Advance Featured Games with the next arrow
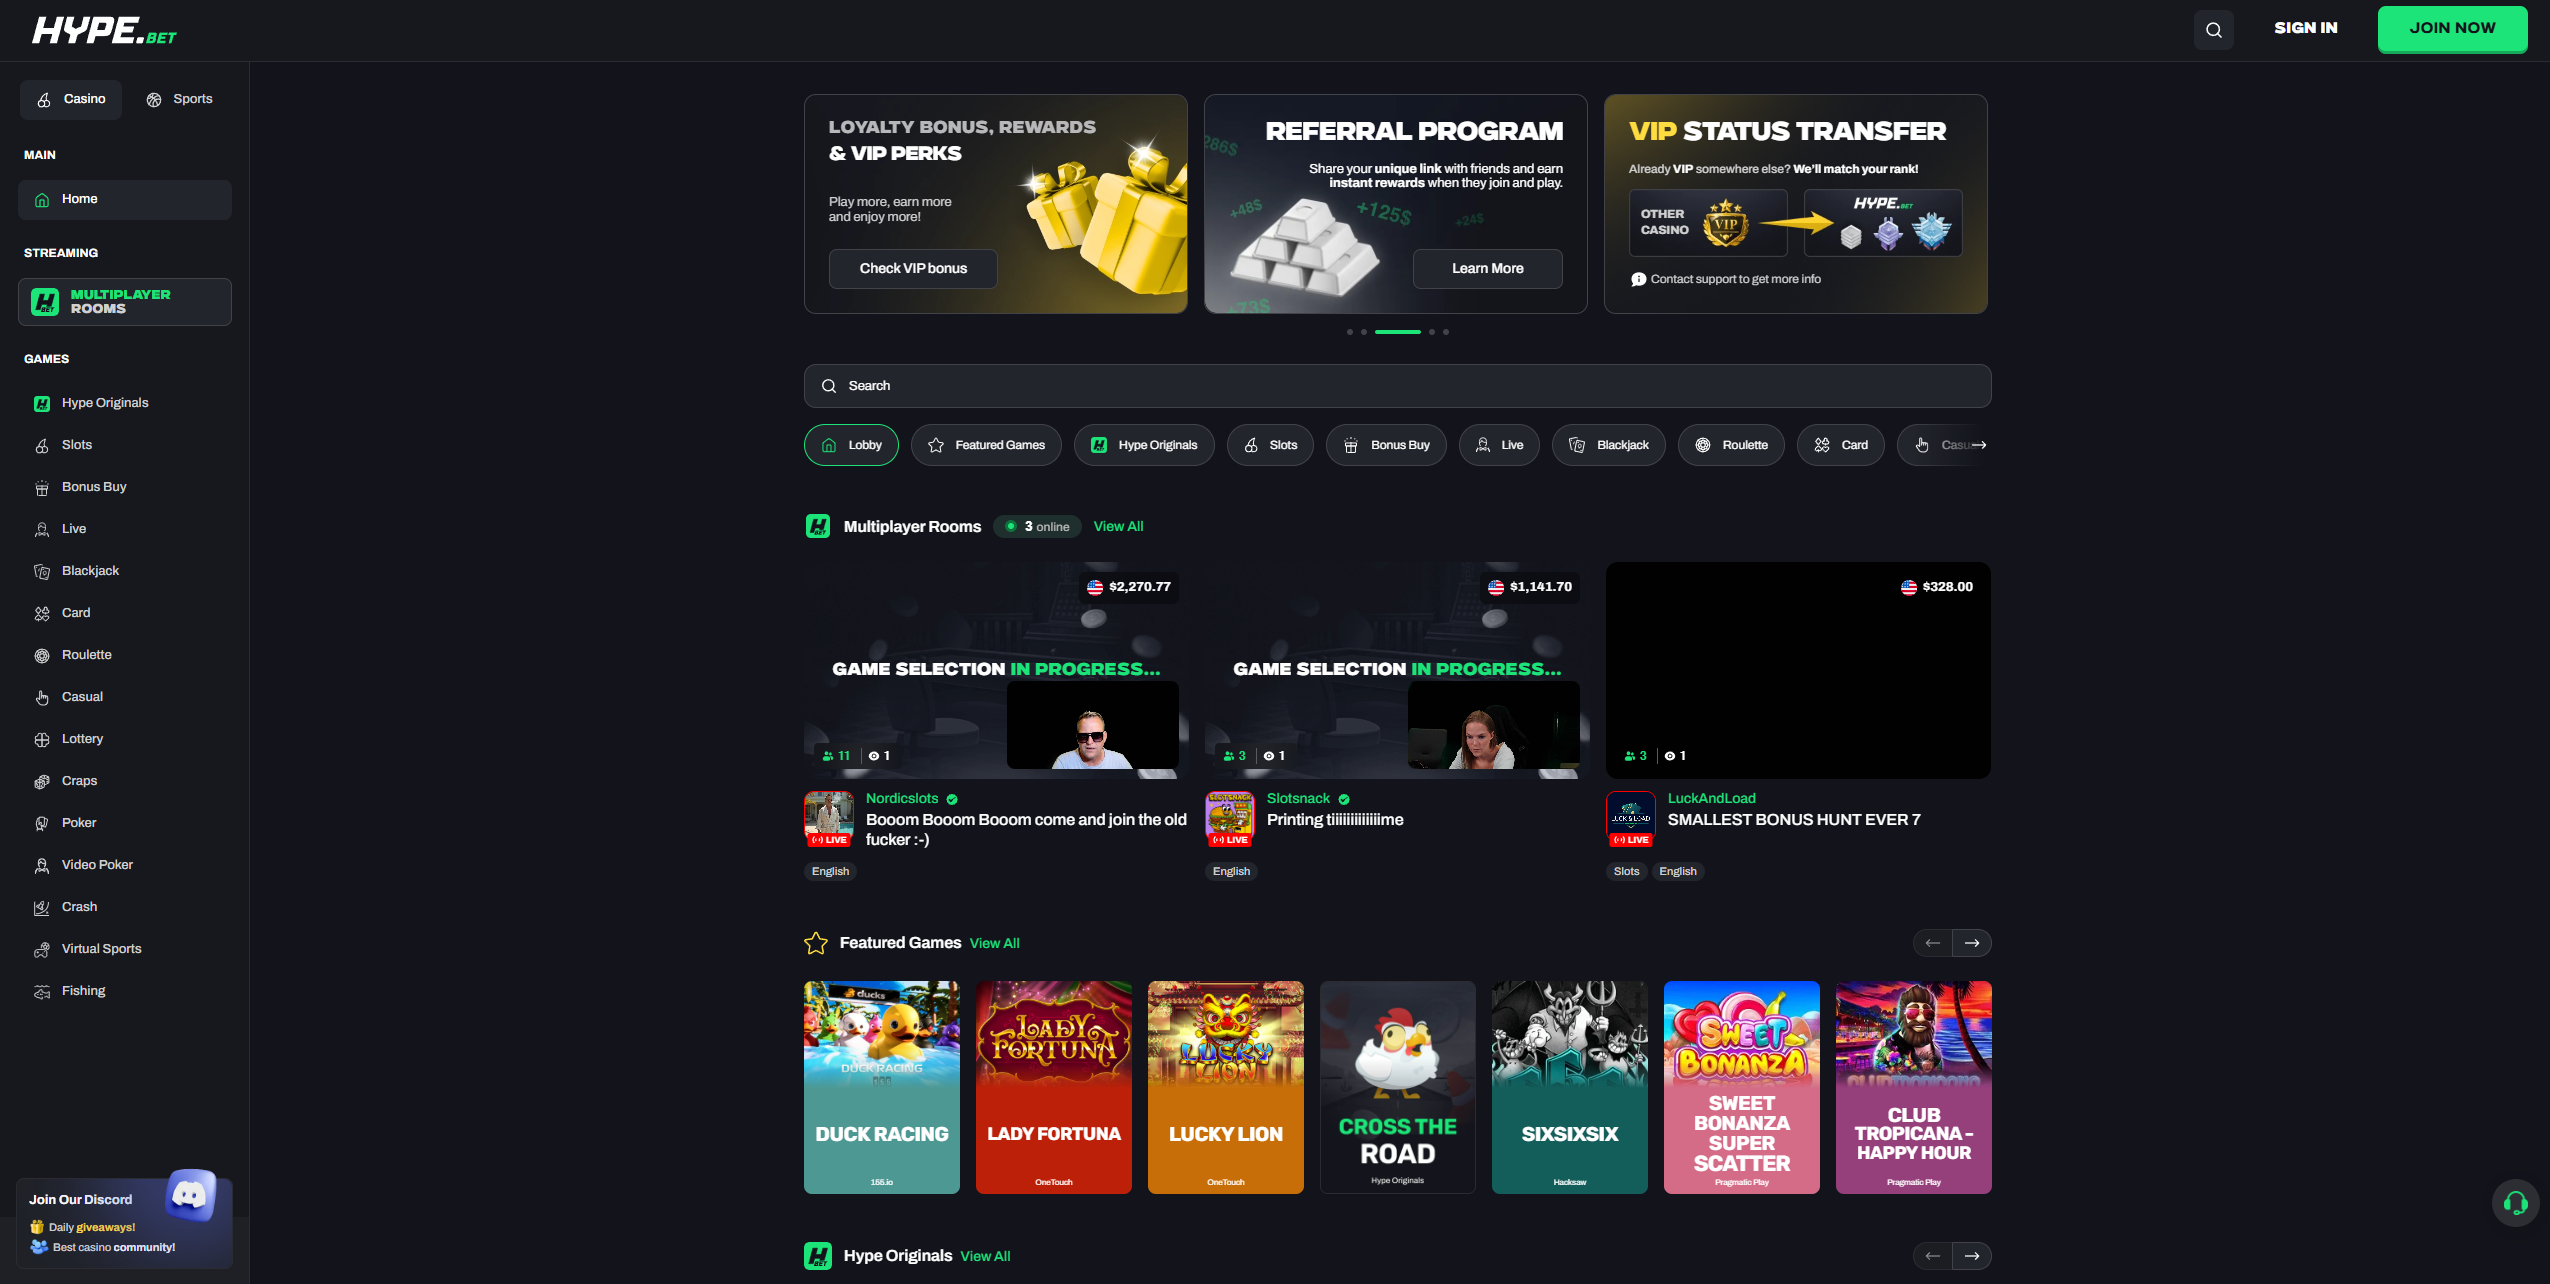Screen dimensions: 2550x1284 [x=1972, y=943]
